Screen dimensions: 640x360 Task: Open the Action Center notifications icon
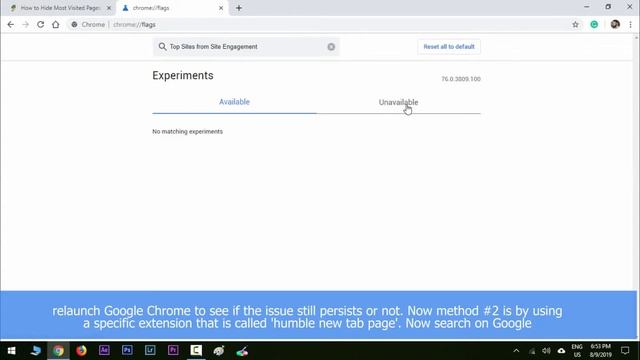point(625,351)
